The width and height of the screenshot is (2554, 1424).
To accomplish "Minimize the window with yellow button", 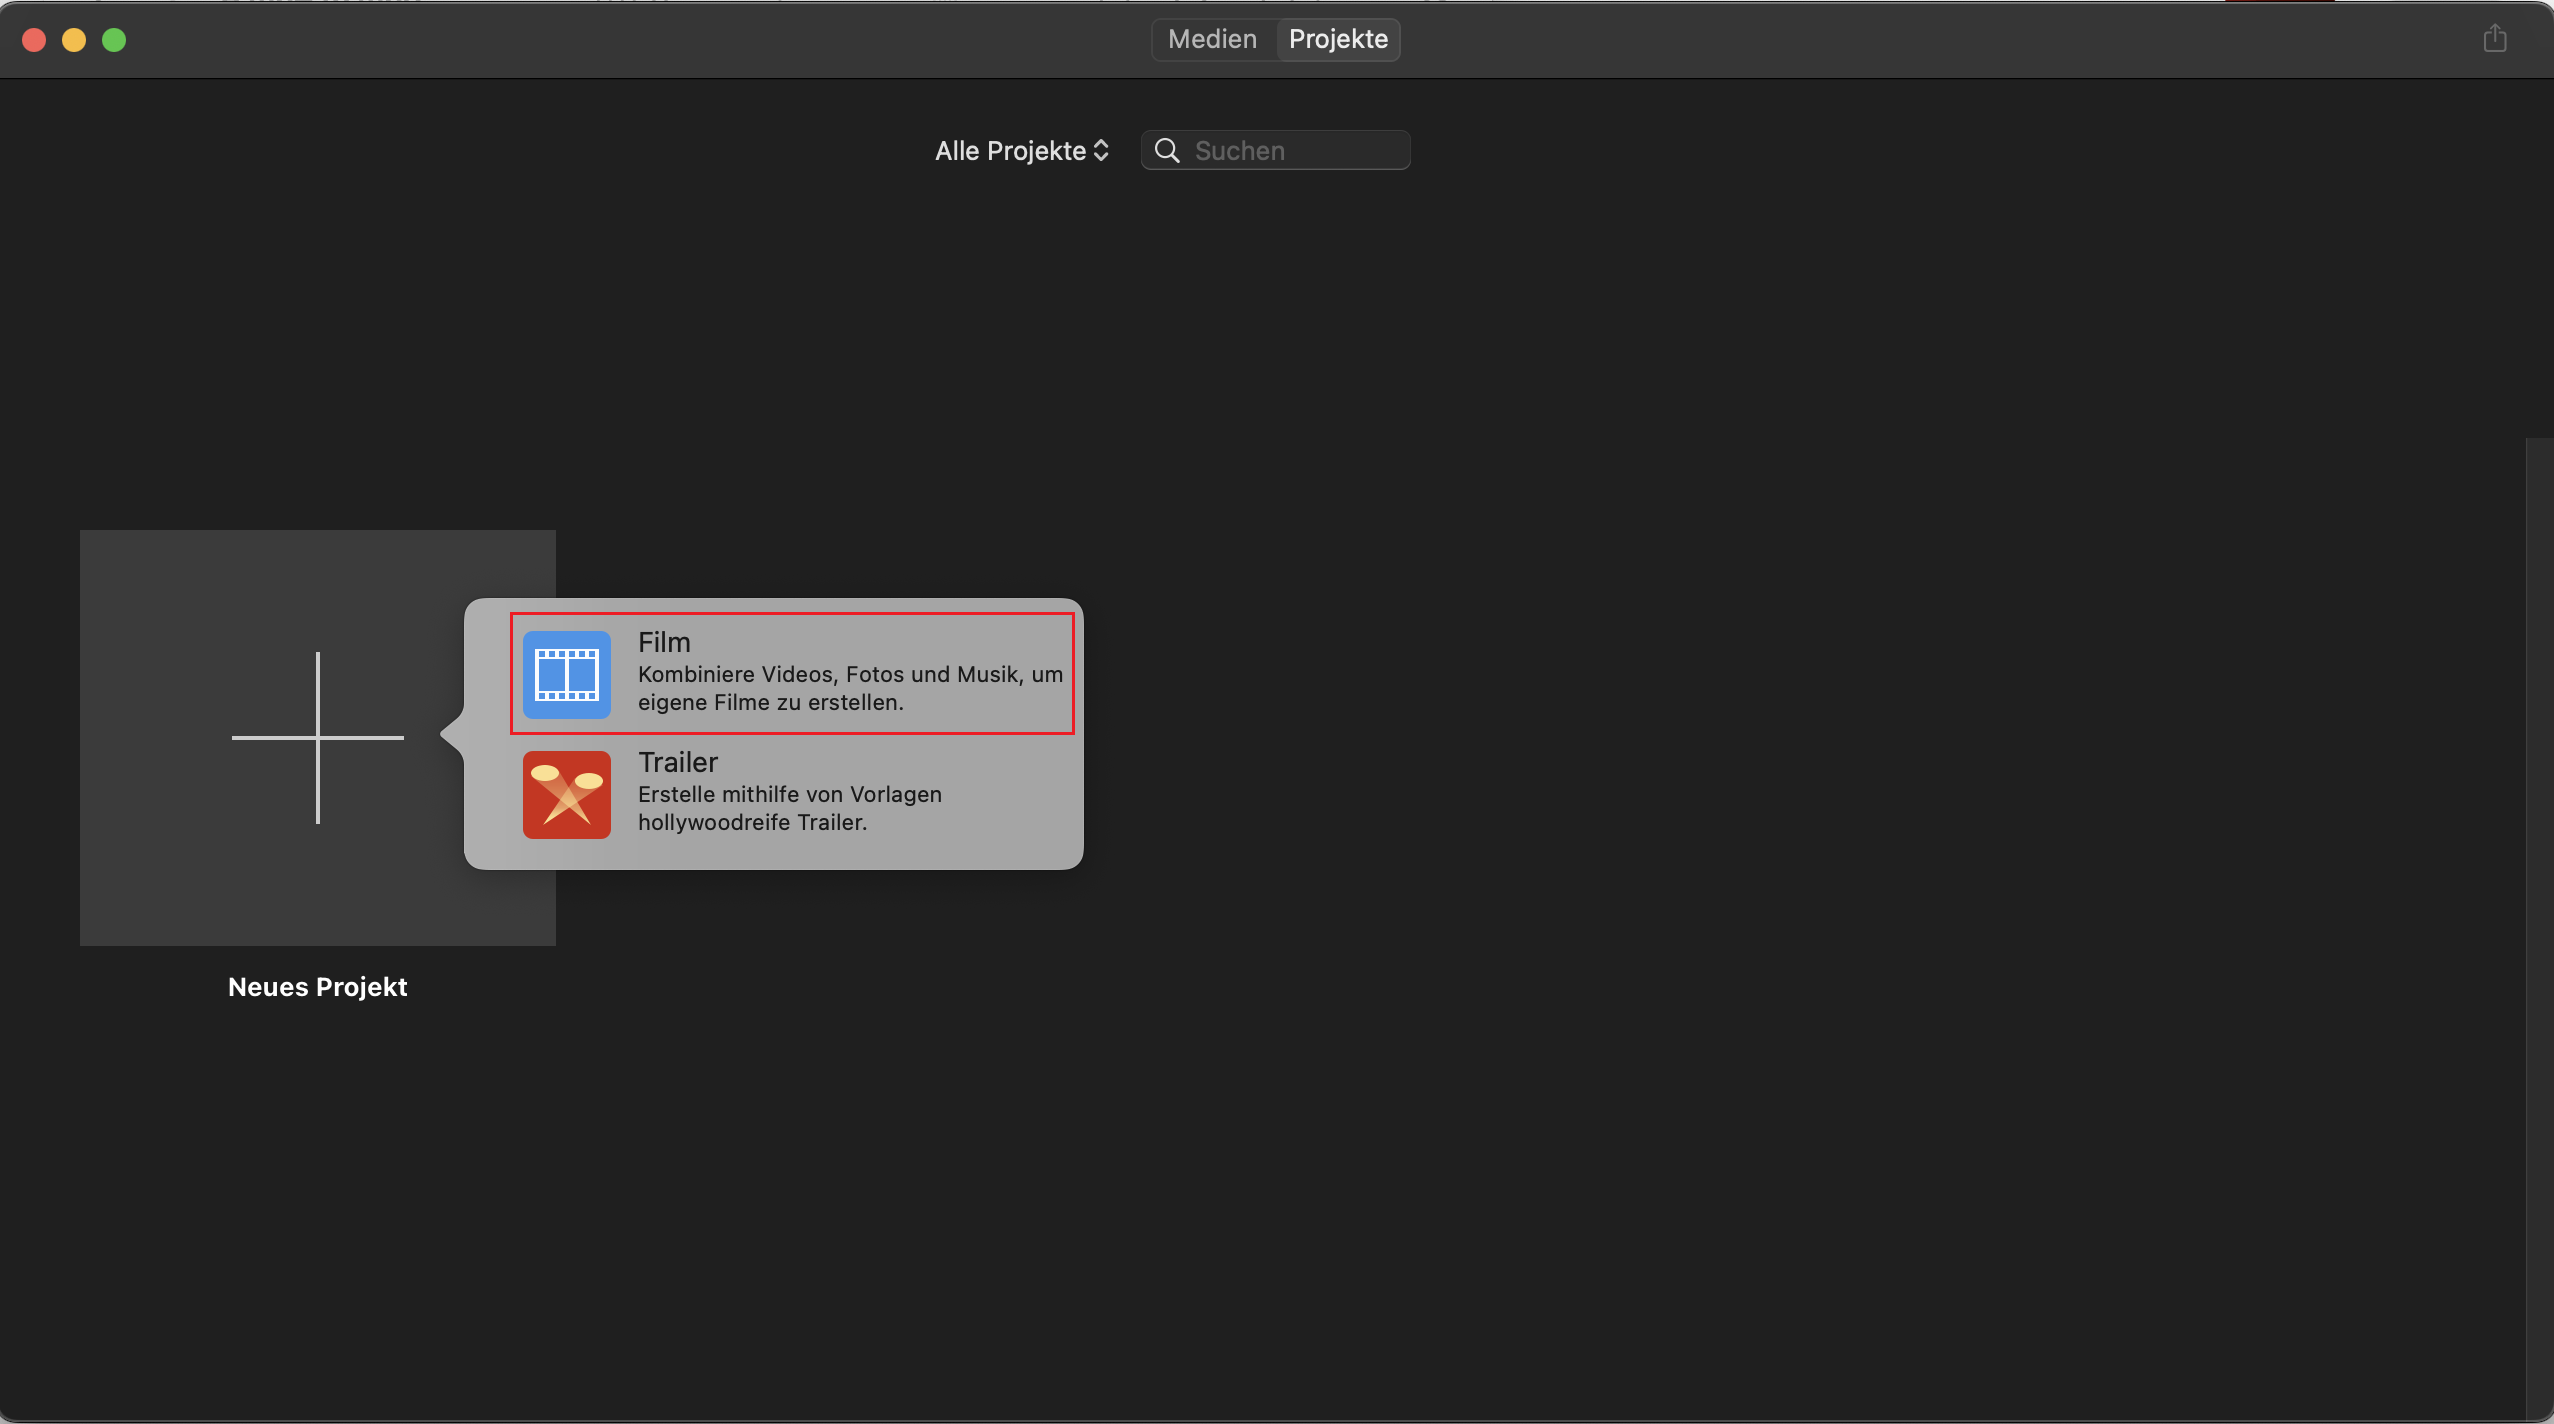I will tap(74, 40).
